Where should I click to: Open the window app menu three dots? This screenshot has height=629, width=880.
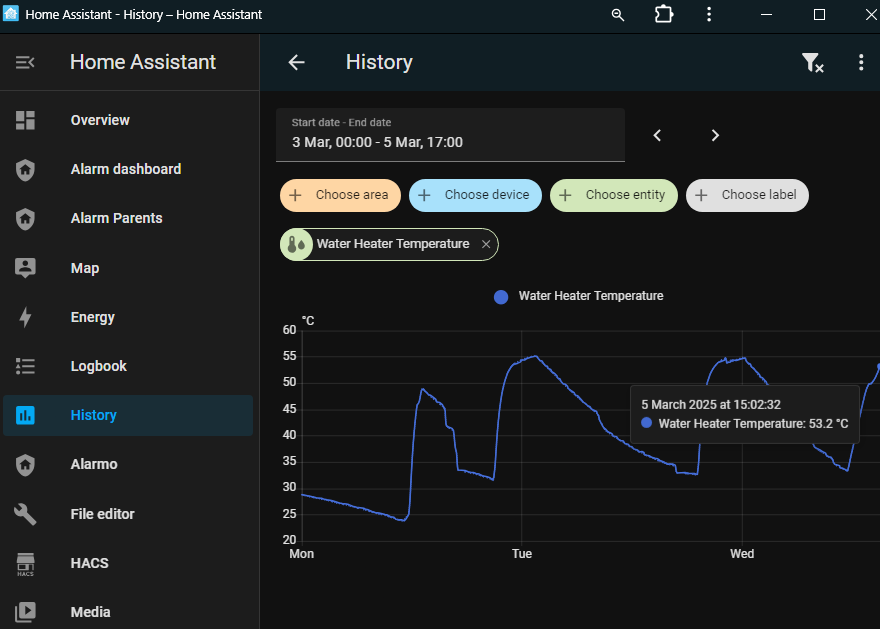[709, 15]
